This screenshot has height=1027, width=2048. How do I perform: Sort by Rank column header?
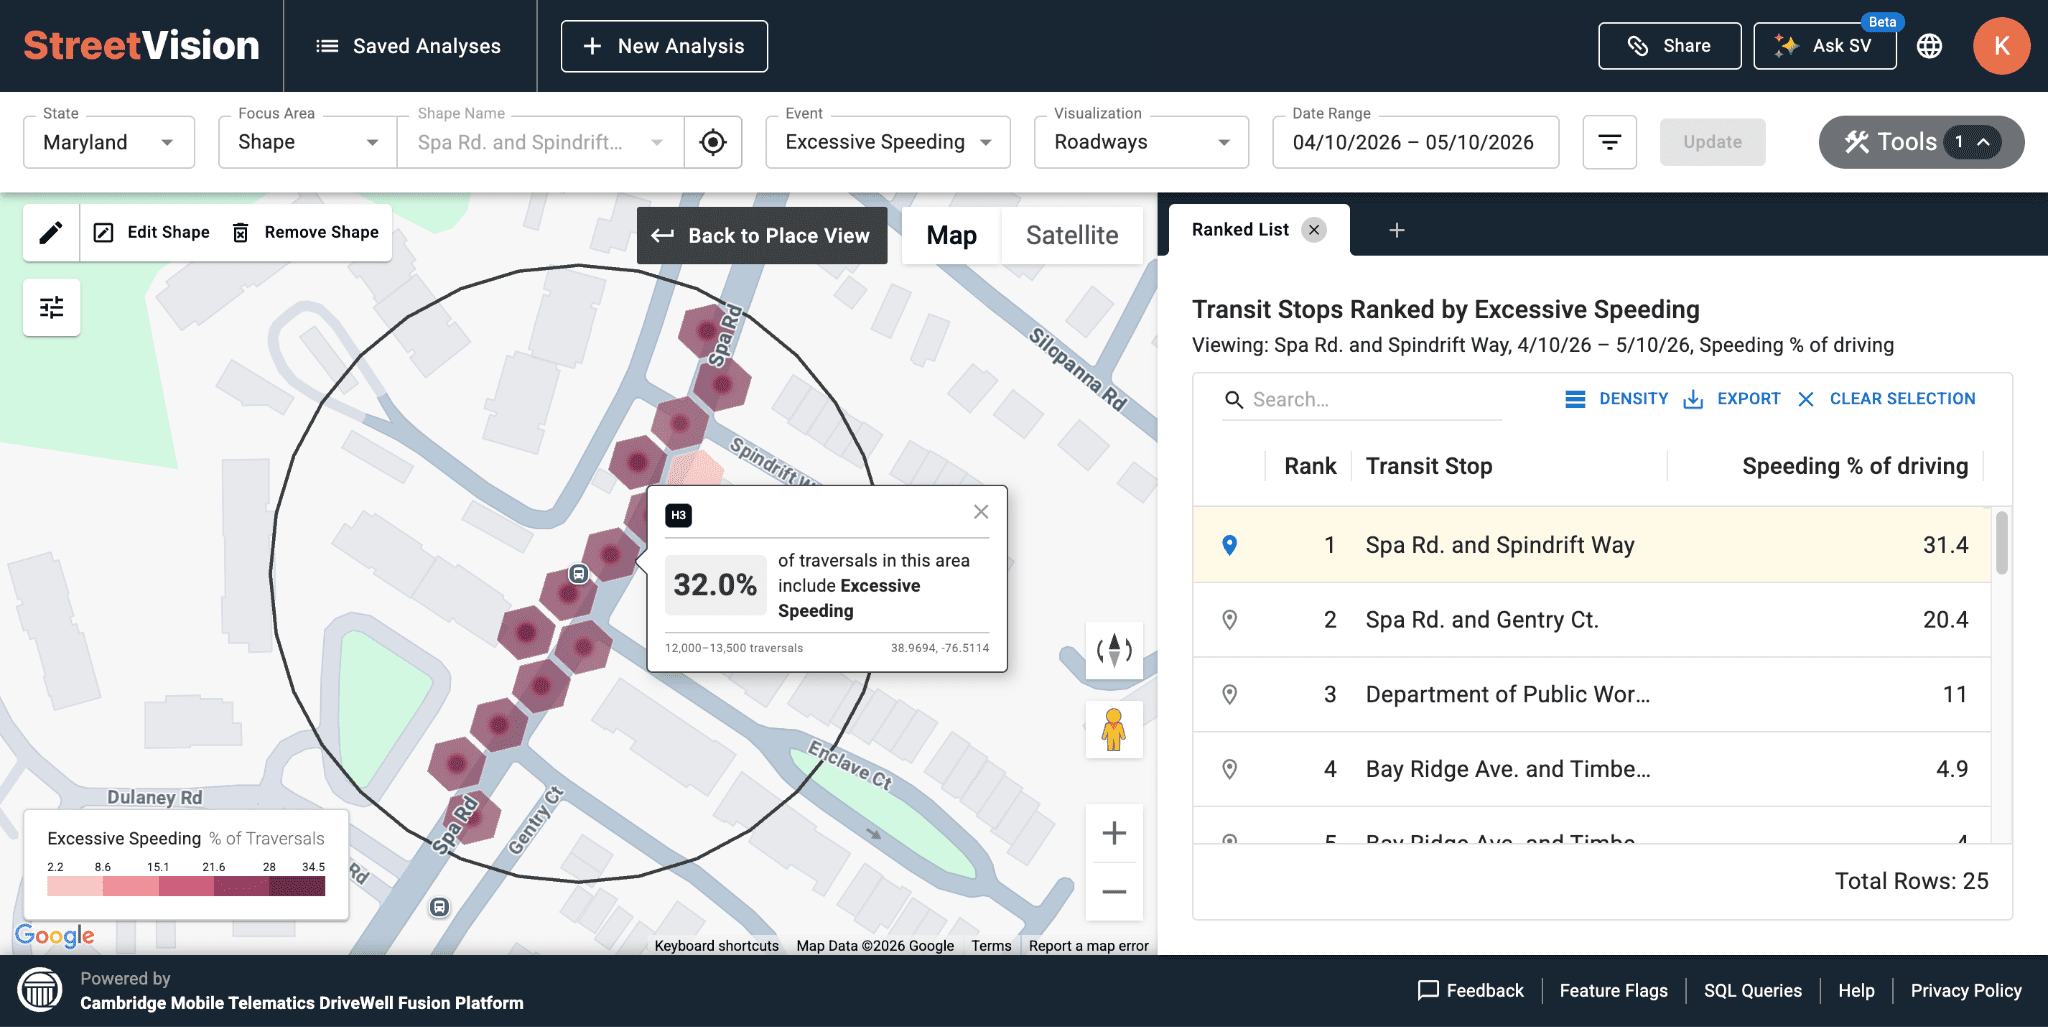coord(1310,466)
